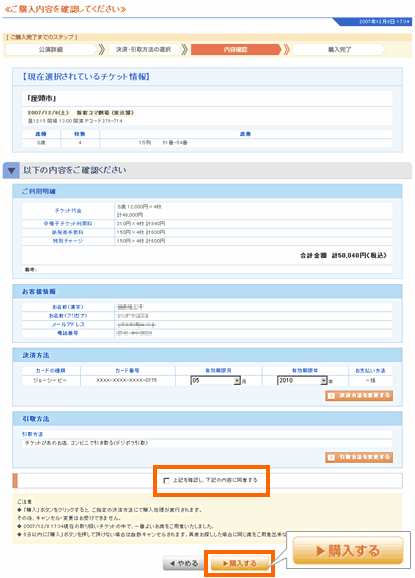This screenshot has width=415, height=578.
Task: Open the 有効期限年 dropdown arrow
Action: (x=324, y=381)
